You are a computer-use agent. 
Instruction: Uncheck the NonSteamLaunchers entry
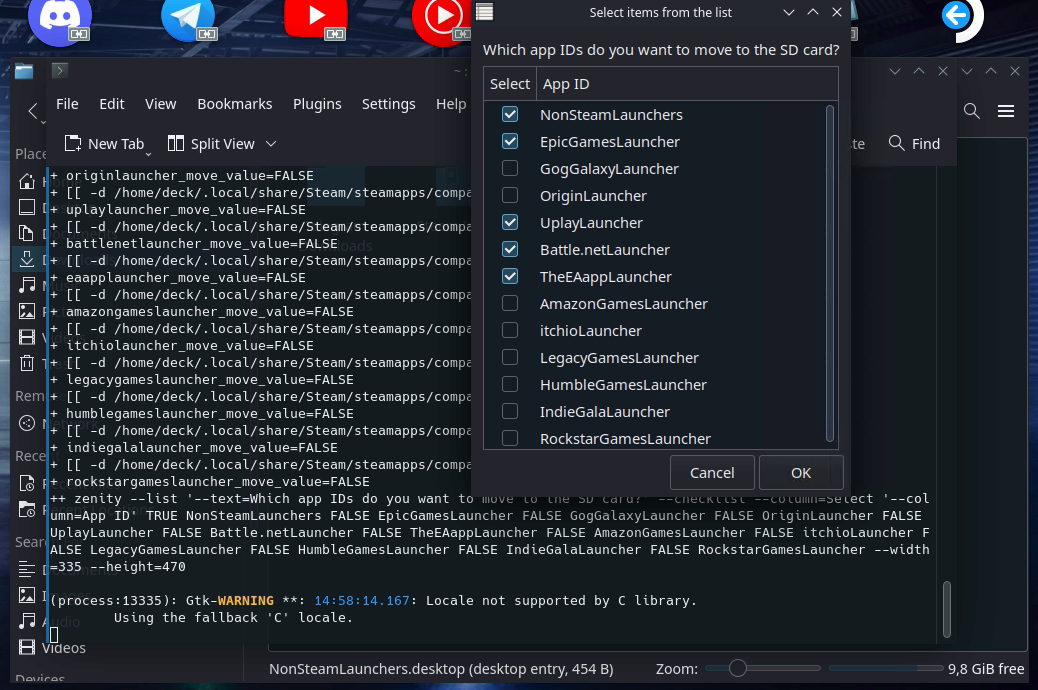[510, 115]
